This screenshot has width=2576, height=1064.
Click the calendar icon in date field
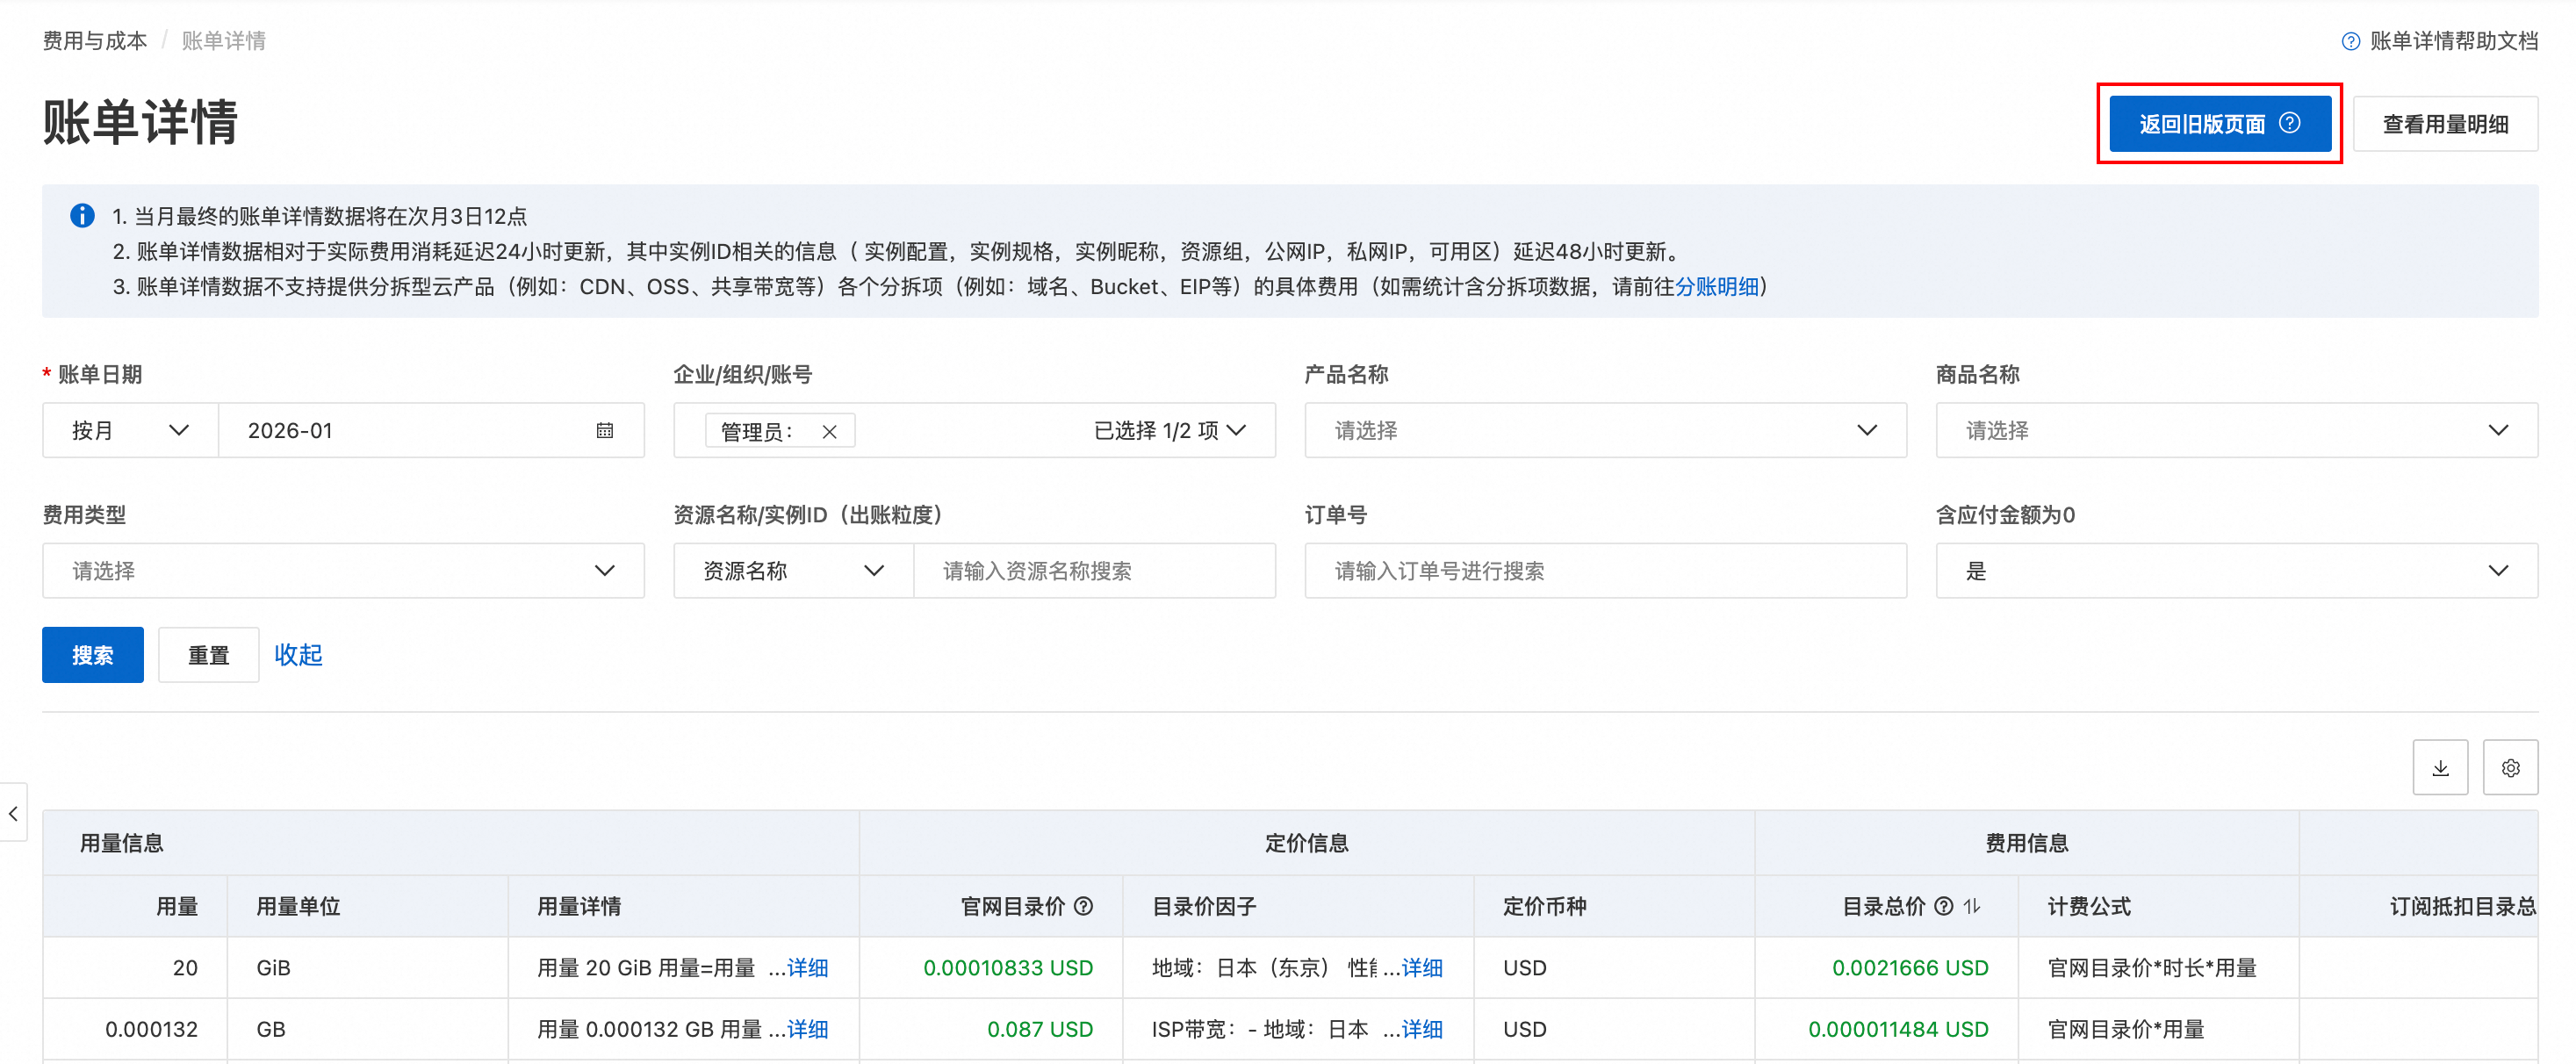click(605, 431)
